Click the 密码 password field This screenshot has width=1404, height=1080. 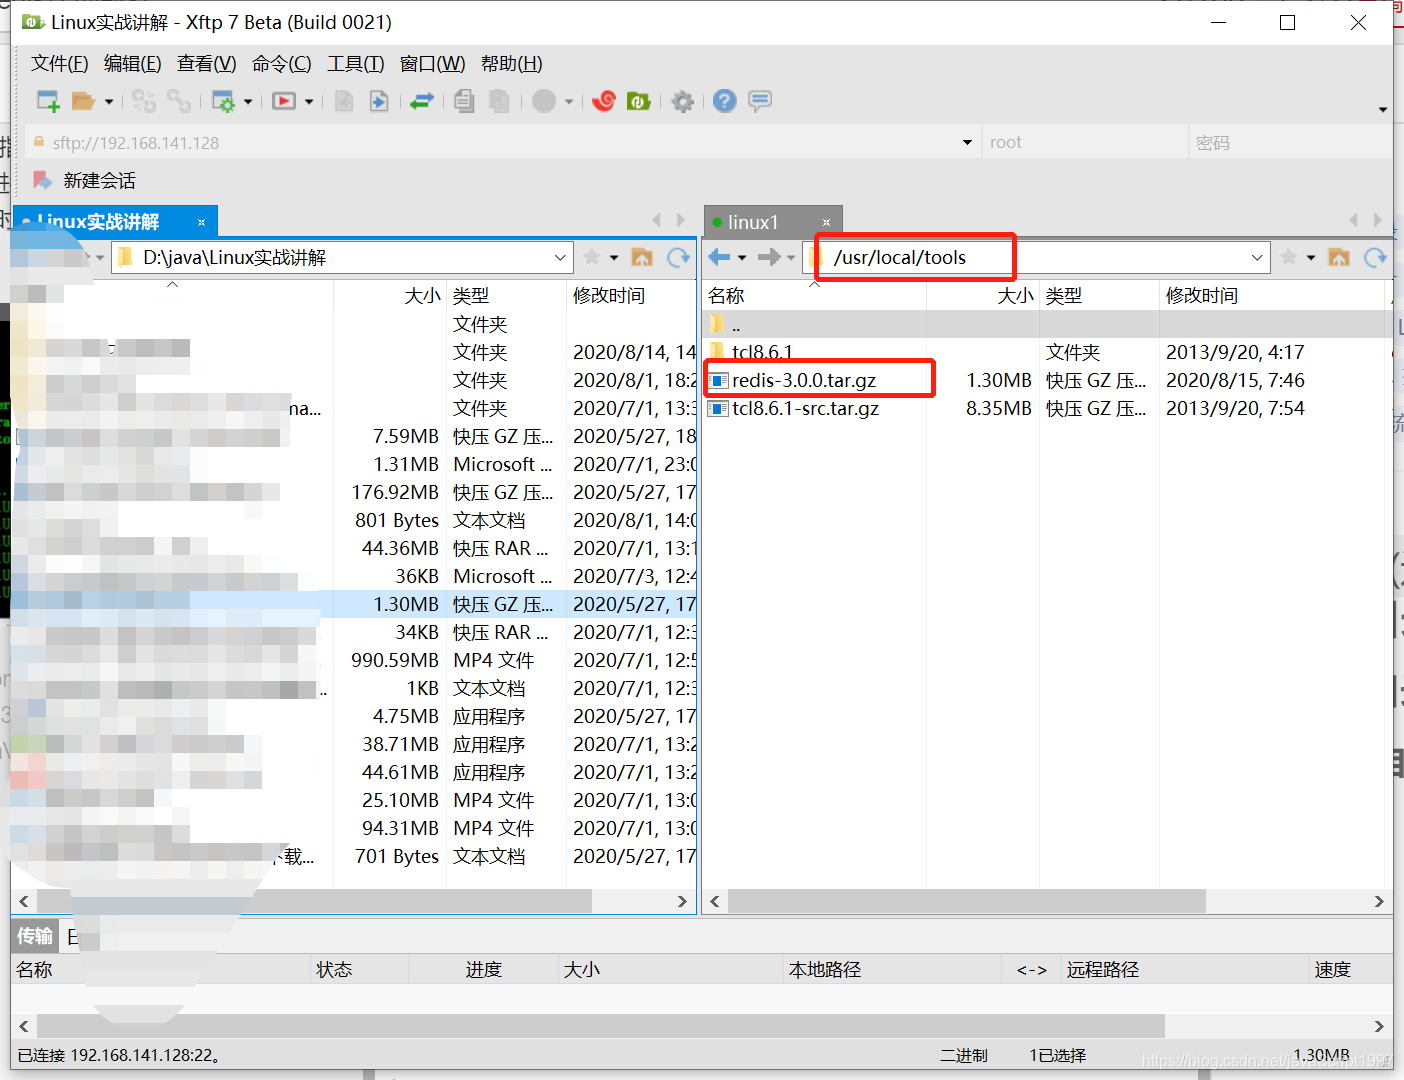(1290, 143)
